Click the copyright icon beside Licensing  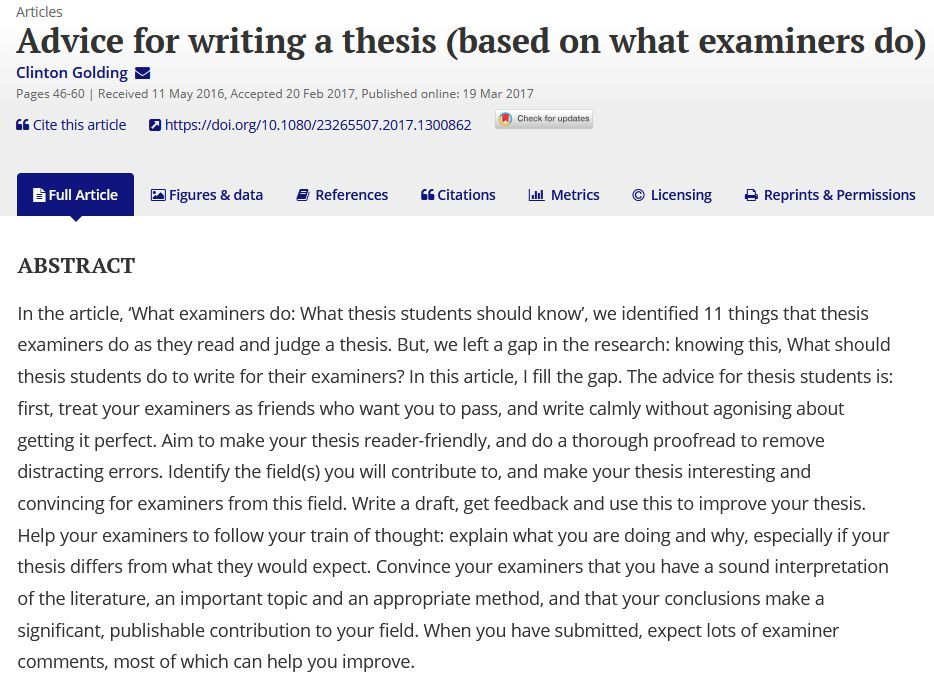click(638, 195)
